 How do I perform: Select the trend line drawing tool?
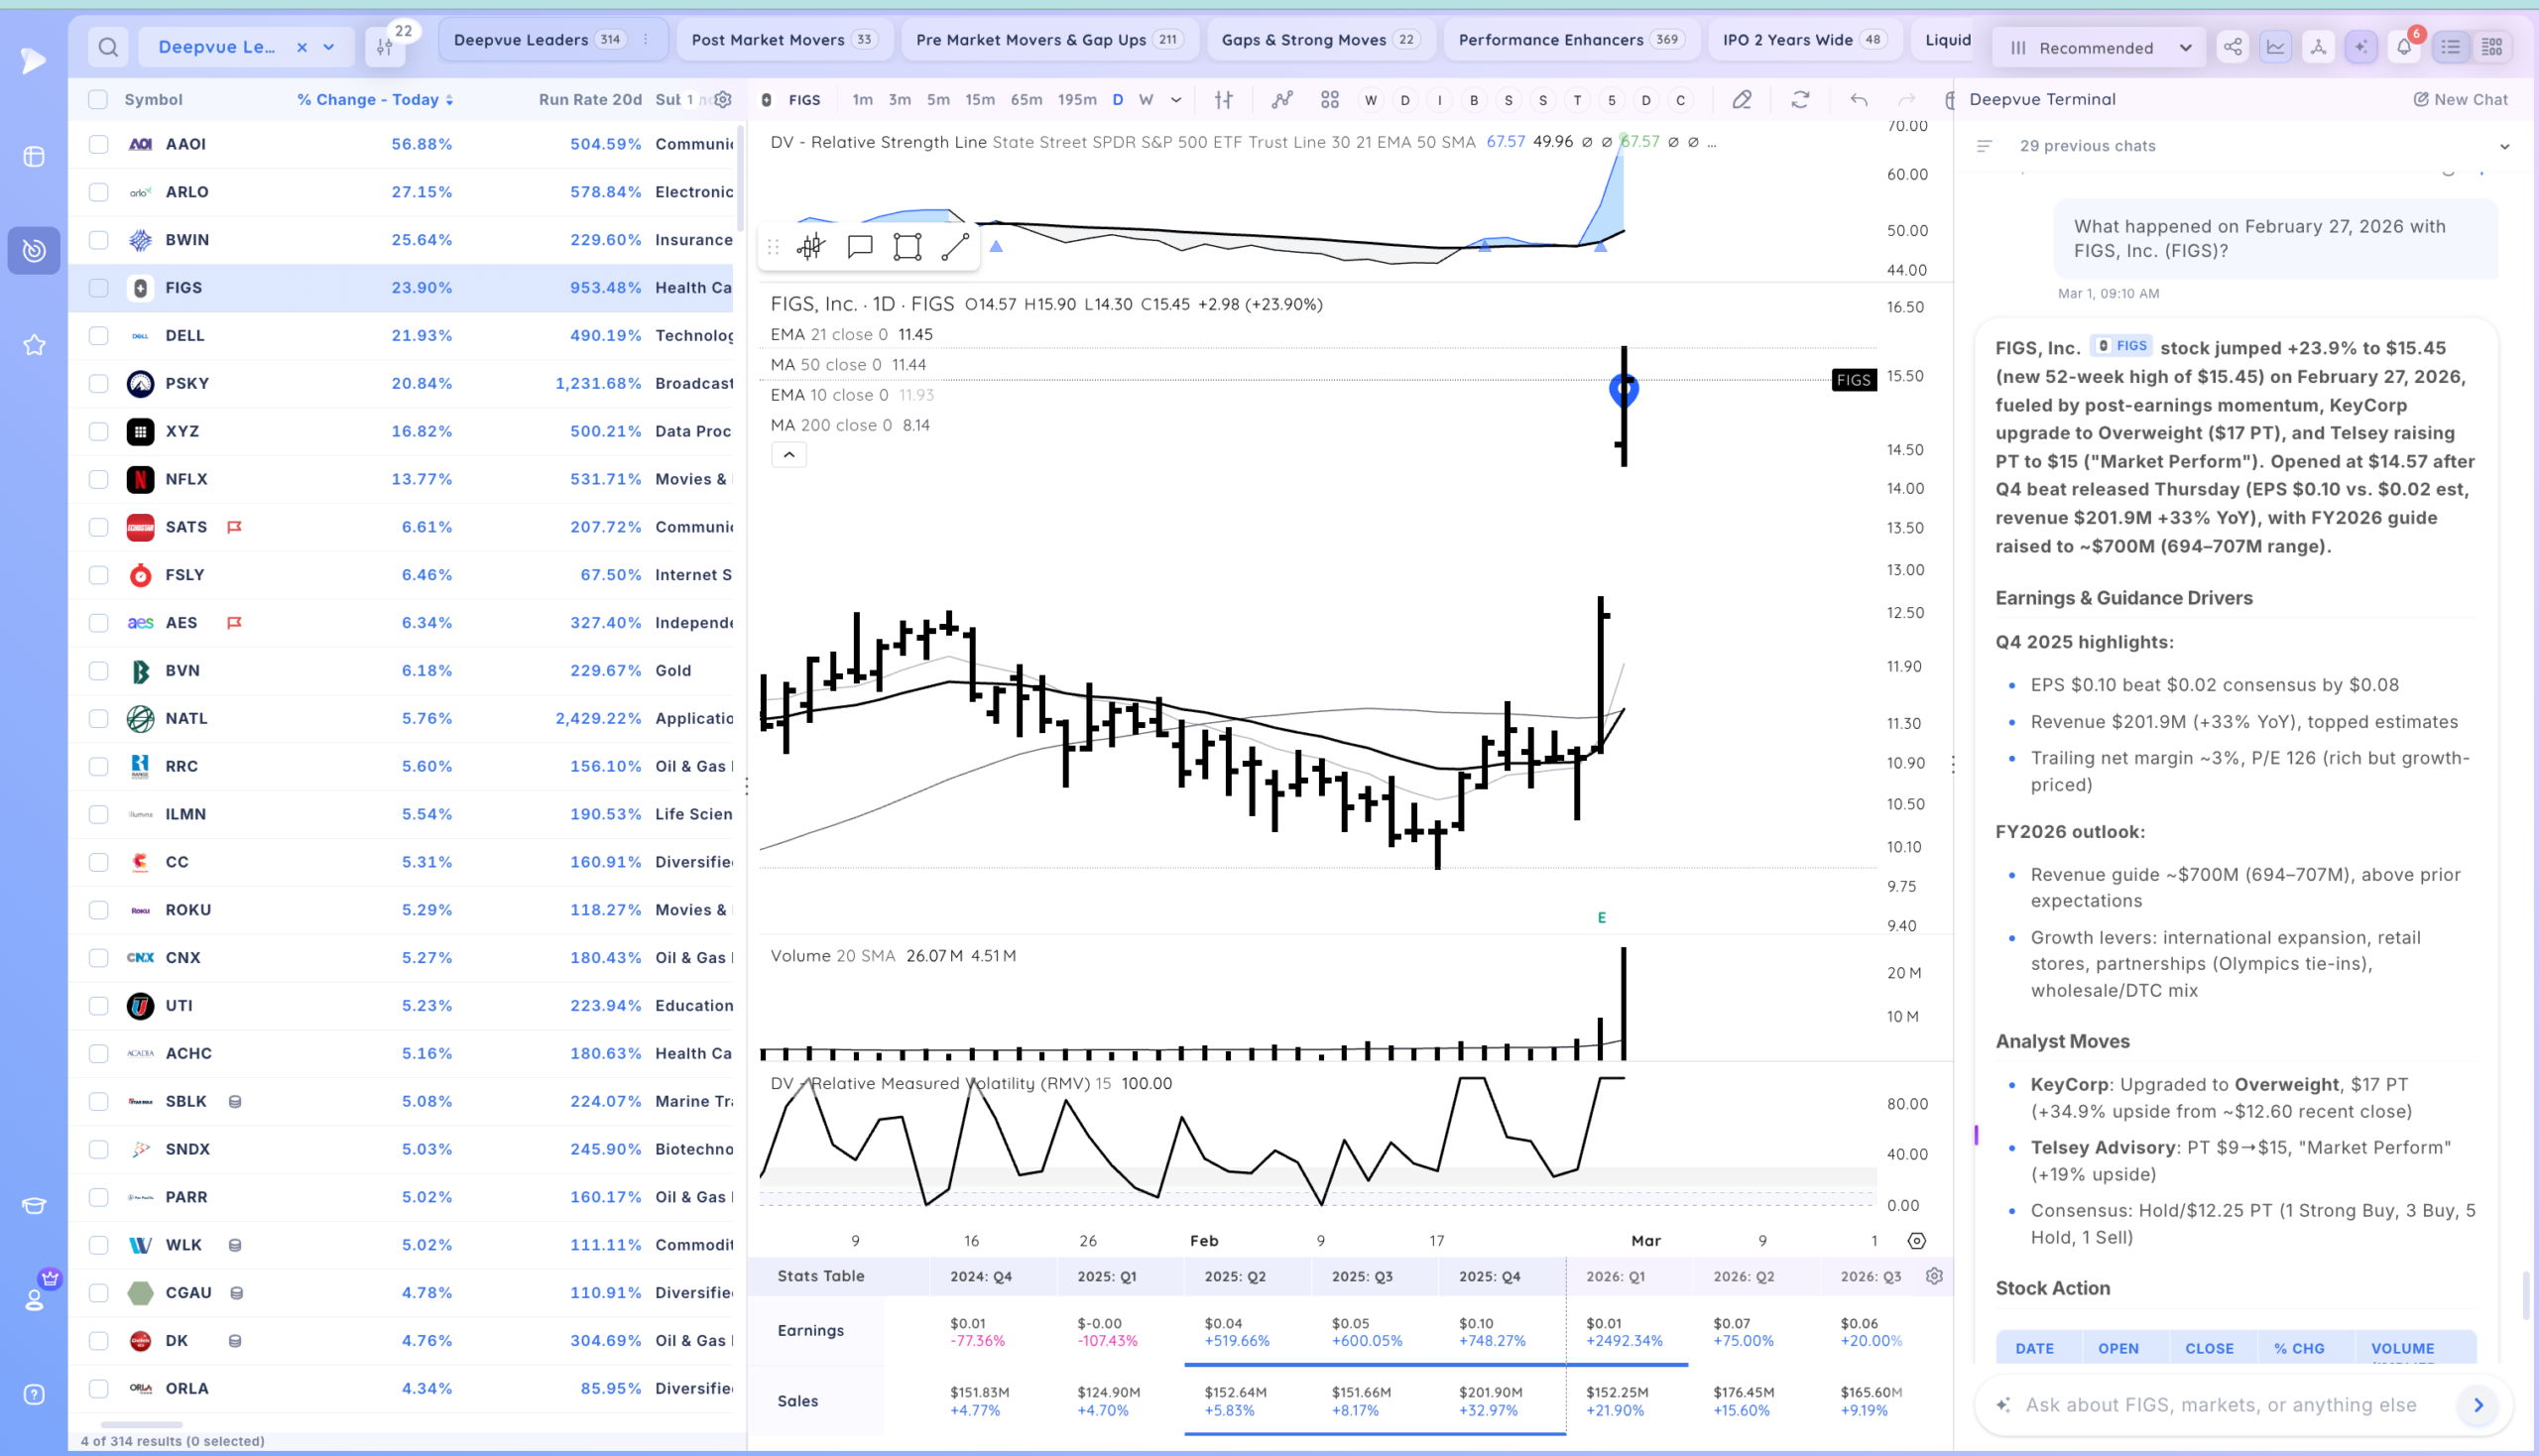point(955,247)
